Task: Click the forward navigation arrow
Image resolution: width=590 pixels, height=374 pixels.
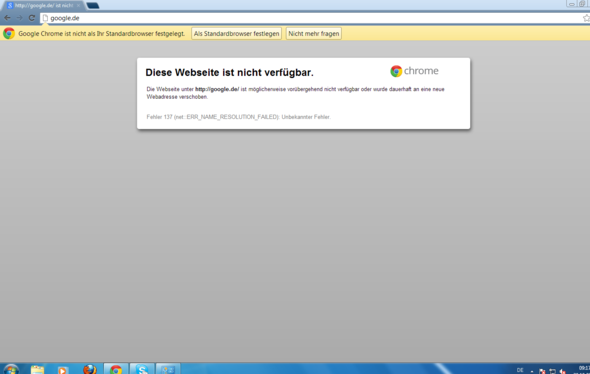Action: [x=19, y=18]
